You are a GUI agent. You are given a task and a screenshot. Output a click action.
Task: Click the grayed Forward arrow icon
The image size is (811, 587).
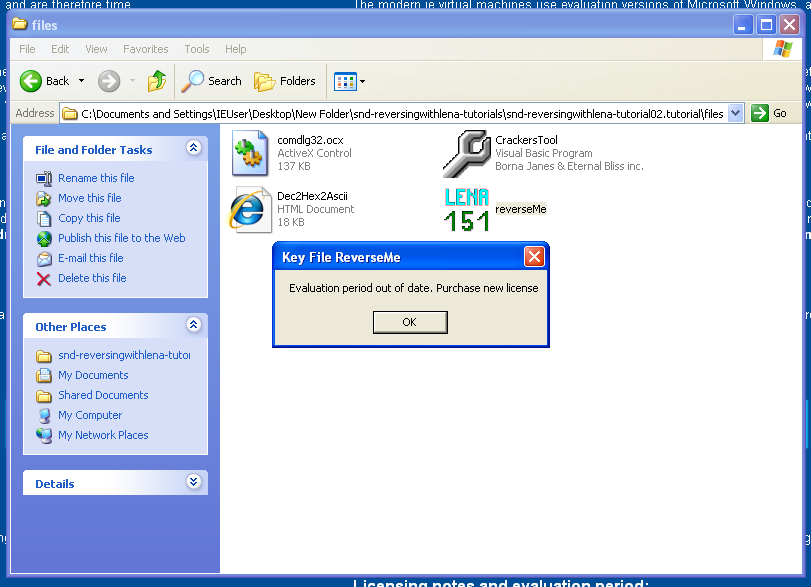109,81
